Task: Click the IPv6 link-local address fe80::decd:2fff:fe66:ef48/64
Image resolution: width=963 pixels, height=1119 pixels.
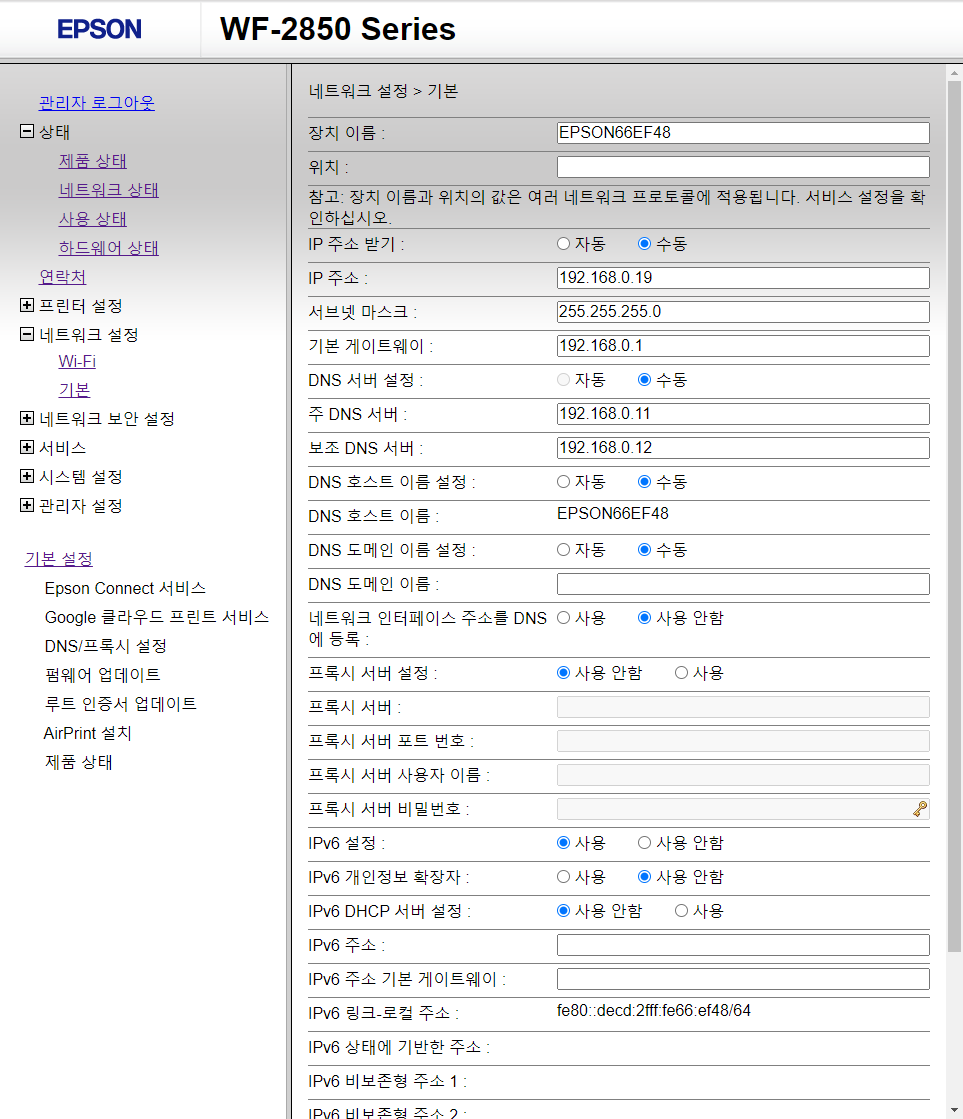Action: (x=654, y=1011)
